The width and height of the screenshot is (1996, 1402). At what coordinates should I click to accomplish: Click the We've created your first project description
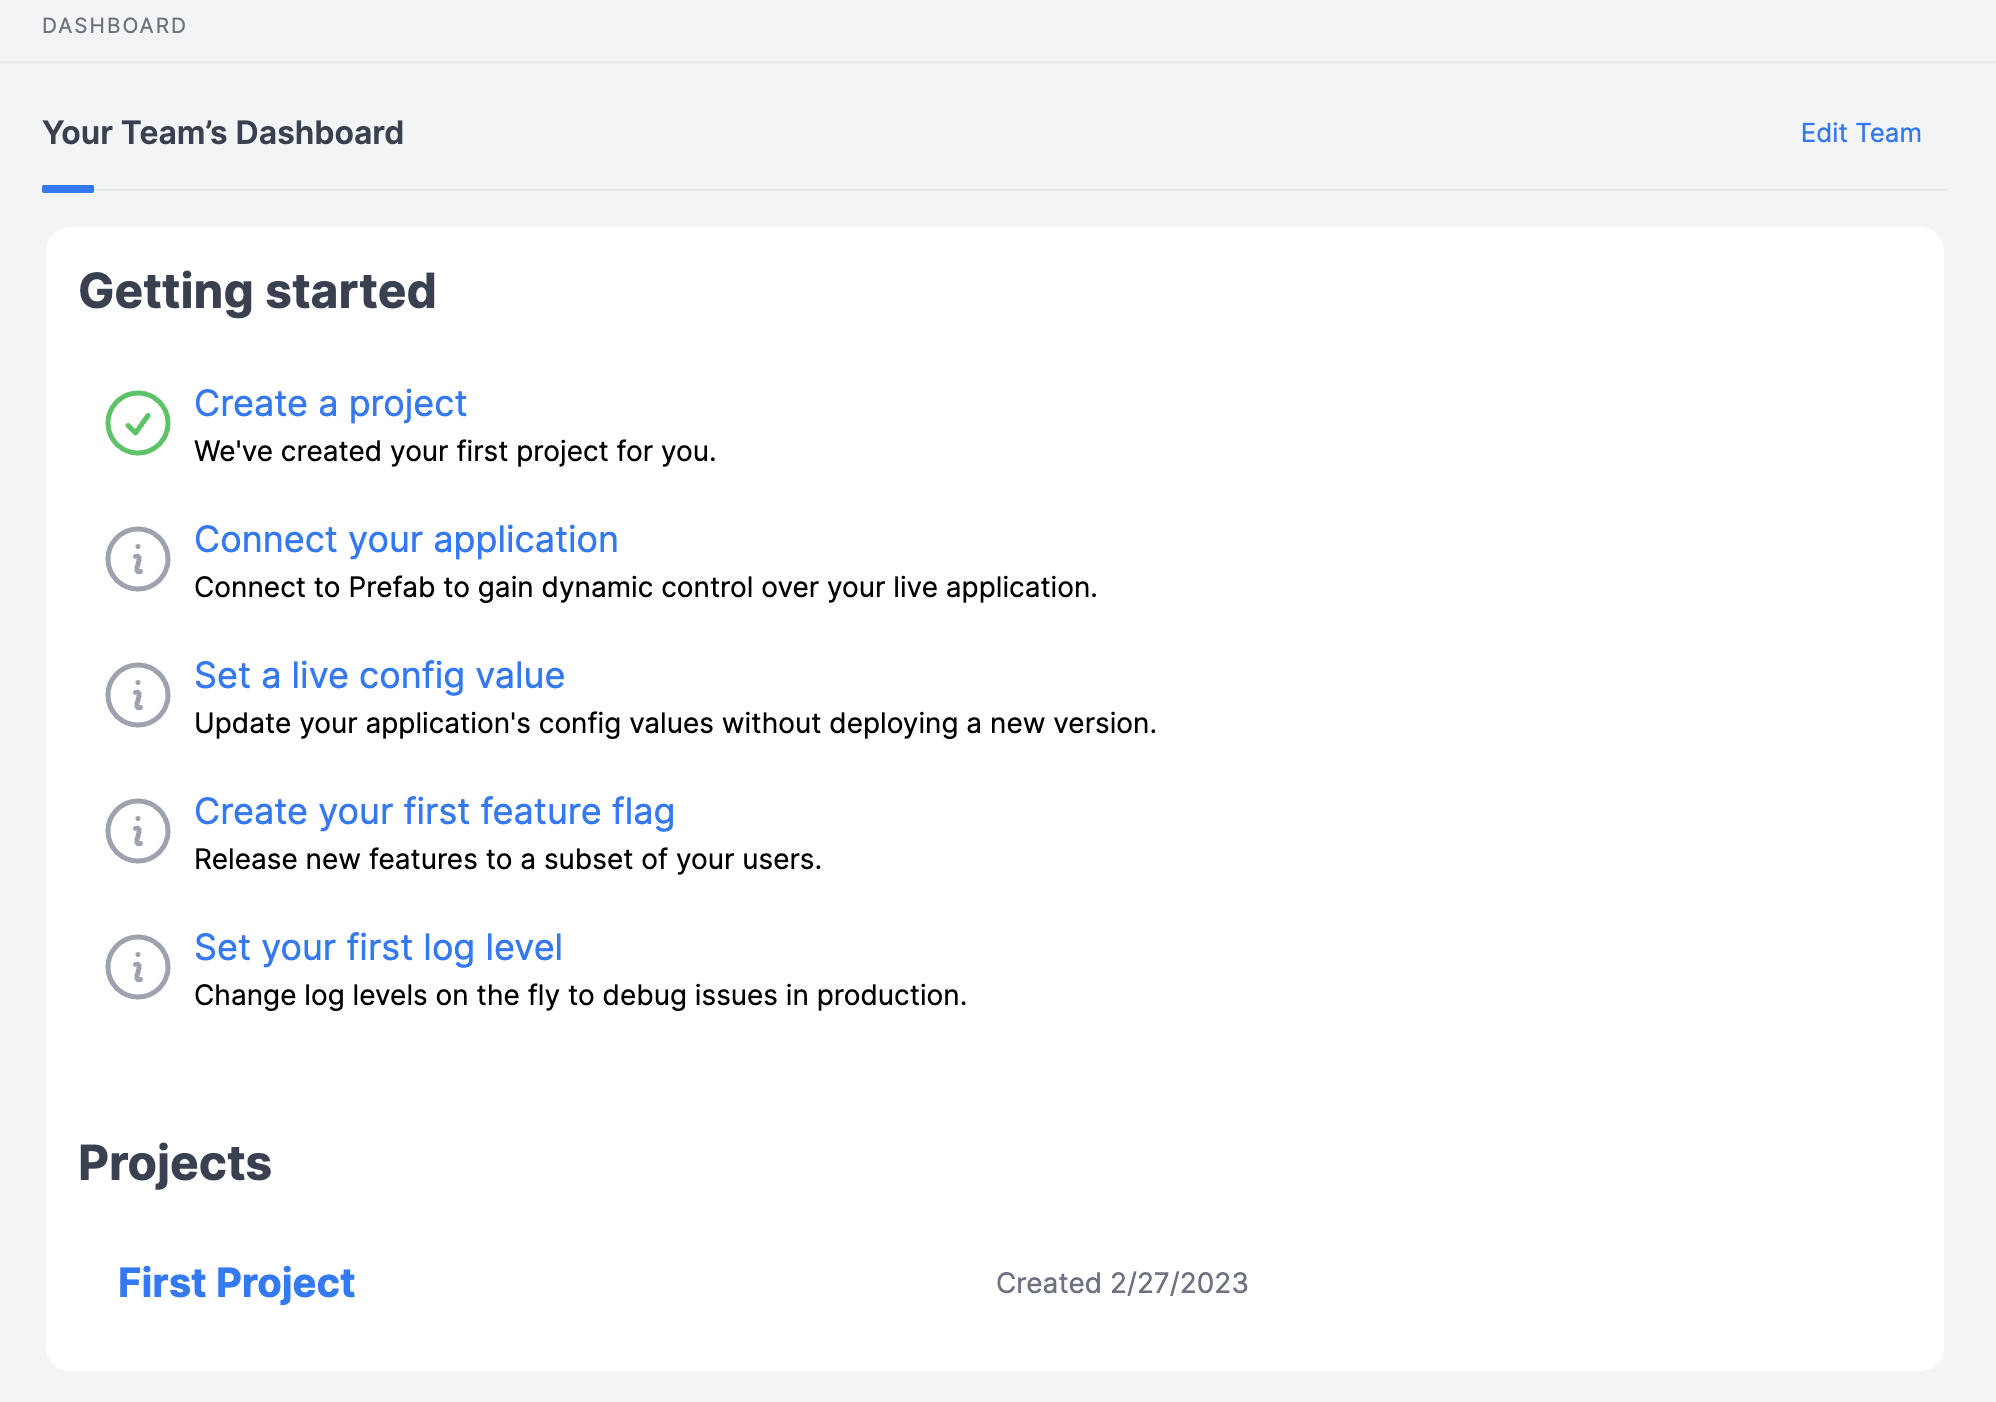pyautogui.click(x=455, y=451)
